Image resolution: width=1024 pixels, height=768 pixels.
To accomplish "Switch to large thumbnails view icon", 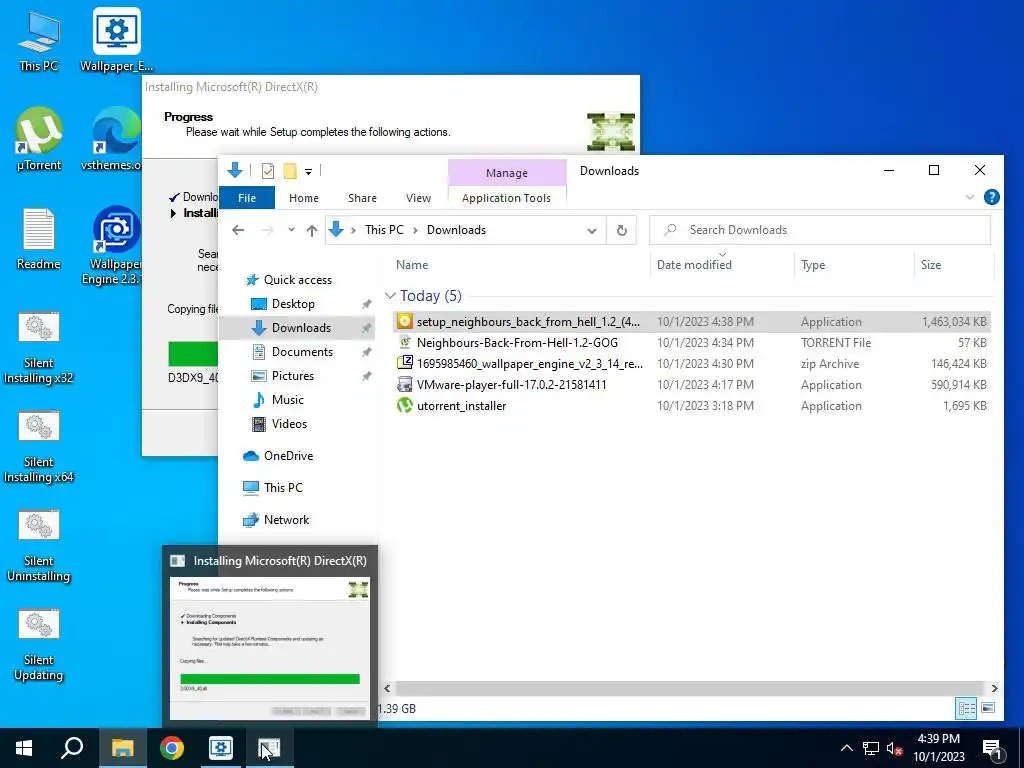I will 988,708.
